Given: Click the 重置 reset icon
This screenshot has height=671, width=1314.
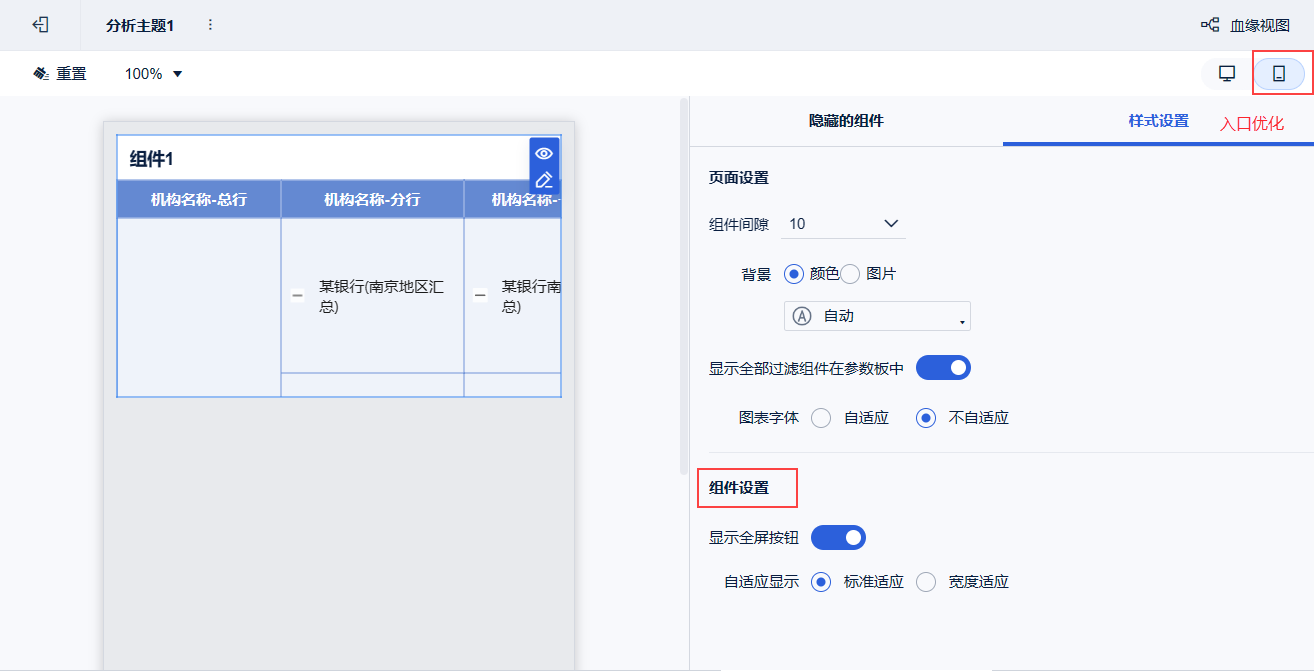Looking at the screenshot, I should (x=41, y=74).
